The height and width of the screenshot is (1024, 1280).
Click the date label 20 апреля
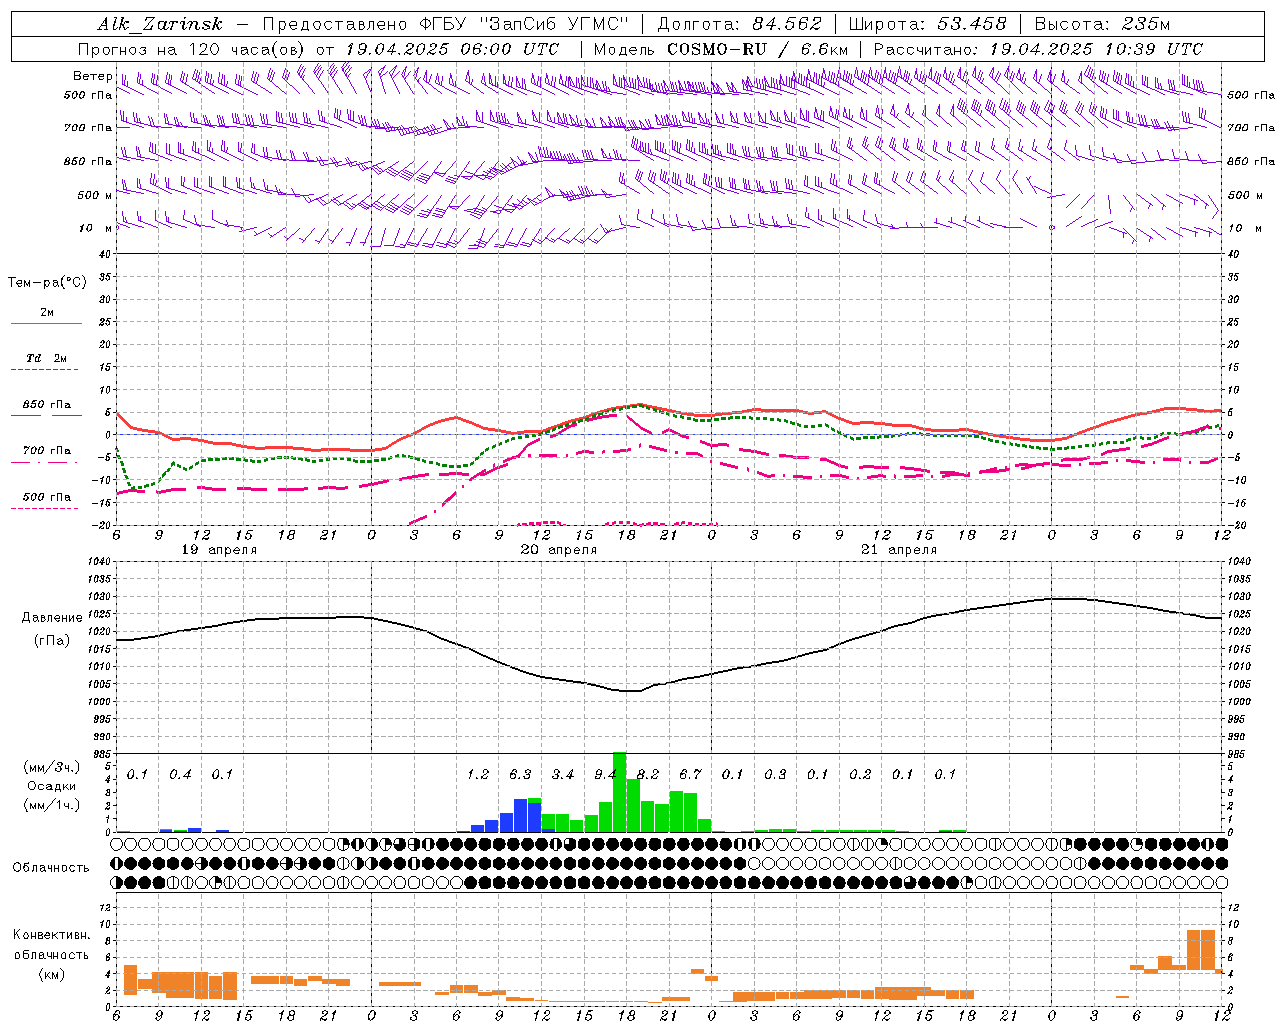coord(559,550)
